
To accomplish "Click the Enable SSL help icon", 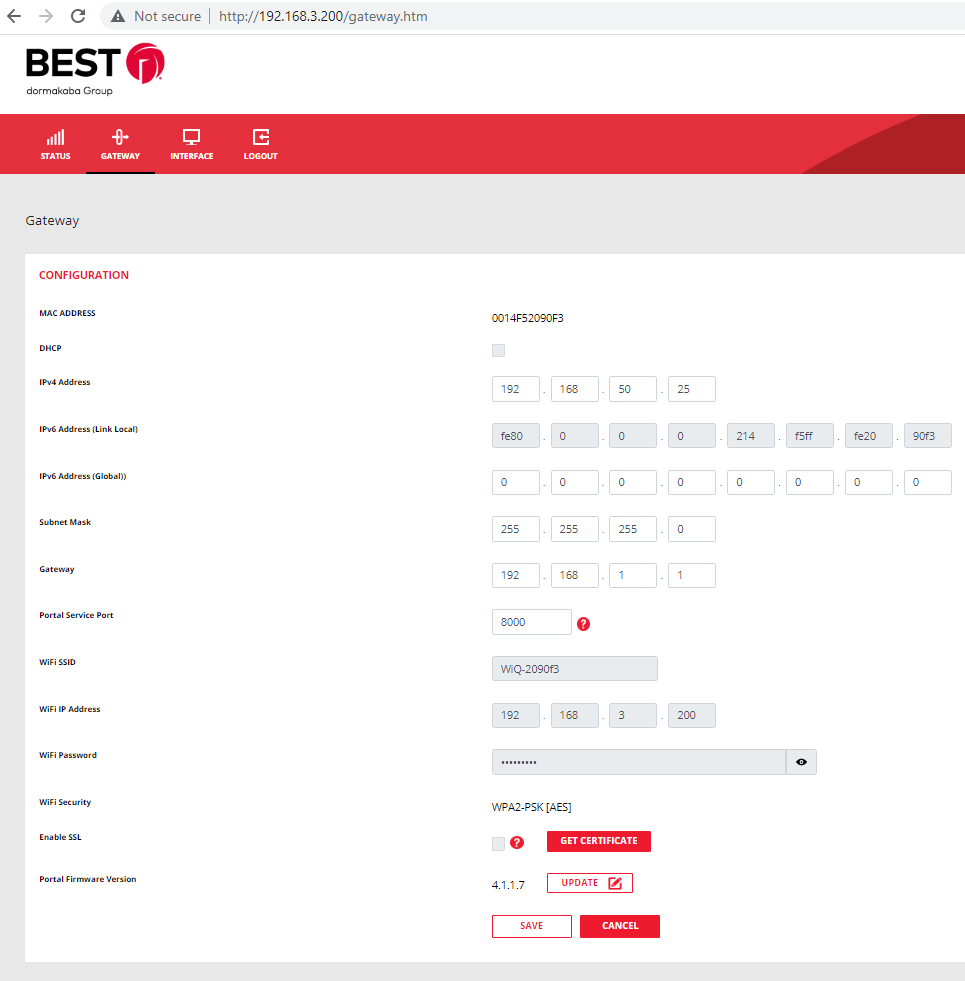I will pyautogui.click(x=516, y=843).
